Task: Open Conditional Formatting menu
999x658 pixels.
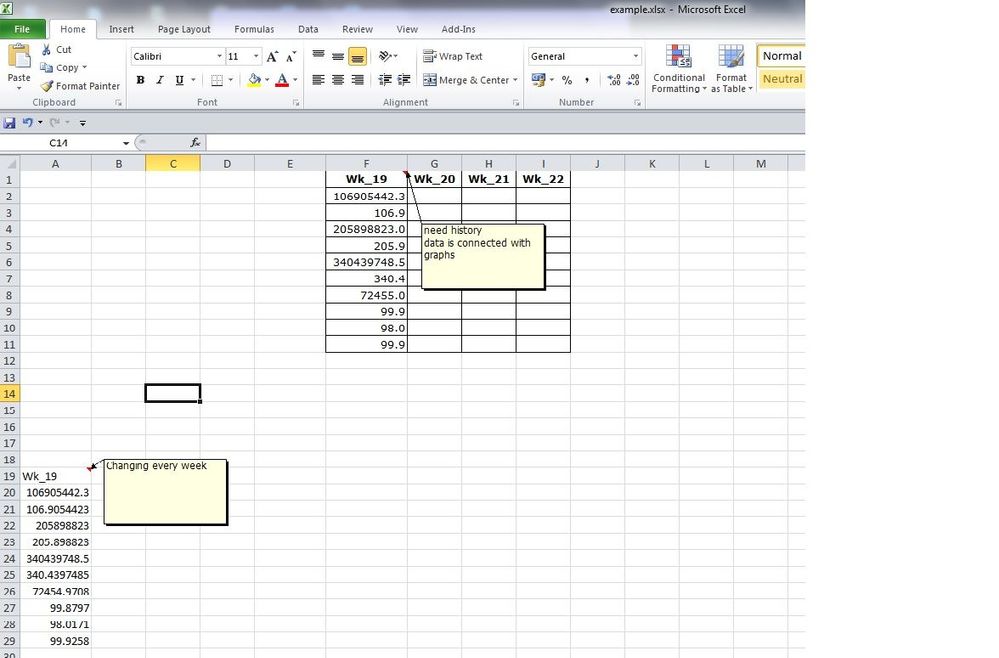Action: (x=679, y=69)
